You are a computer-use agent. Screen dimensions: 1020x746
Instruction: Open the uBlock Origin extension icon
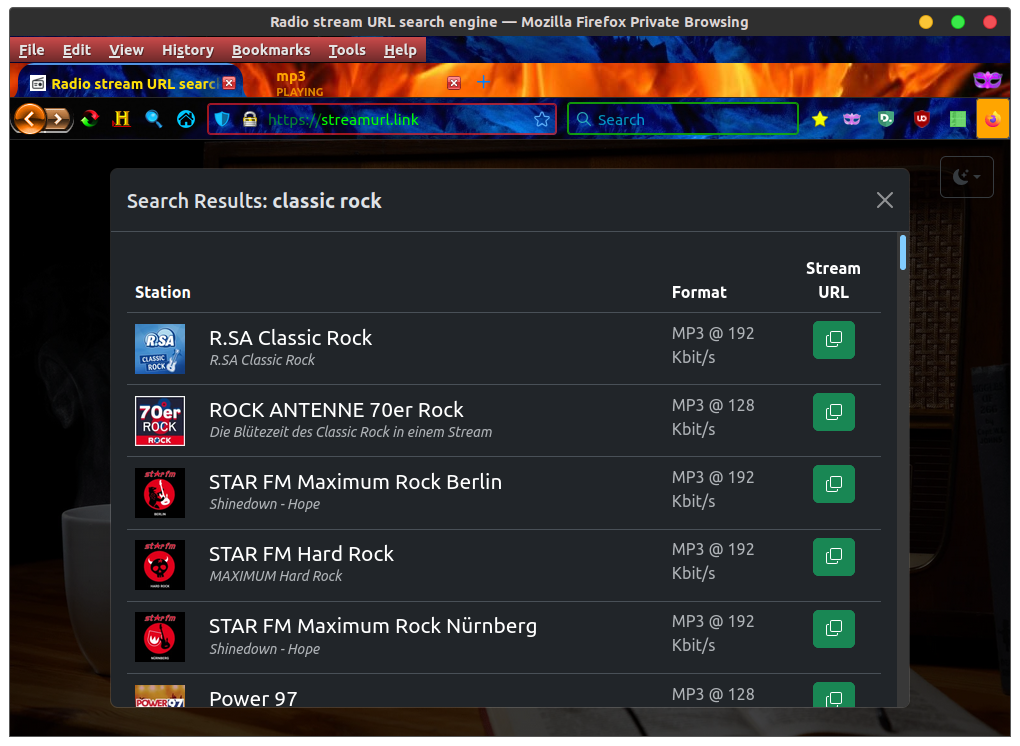tap(921, 119)
